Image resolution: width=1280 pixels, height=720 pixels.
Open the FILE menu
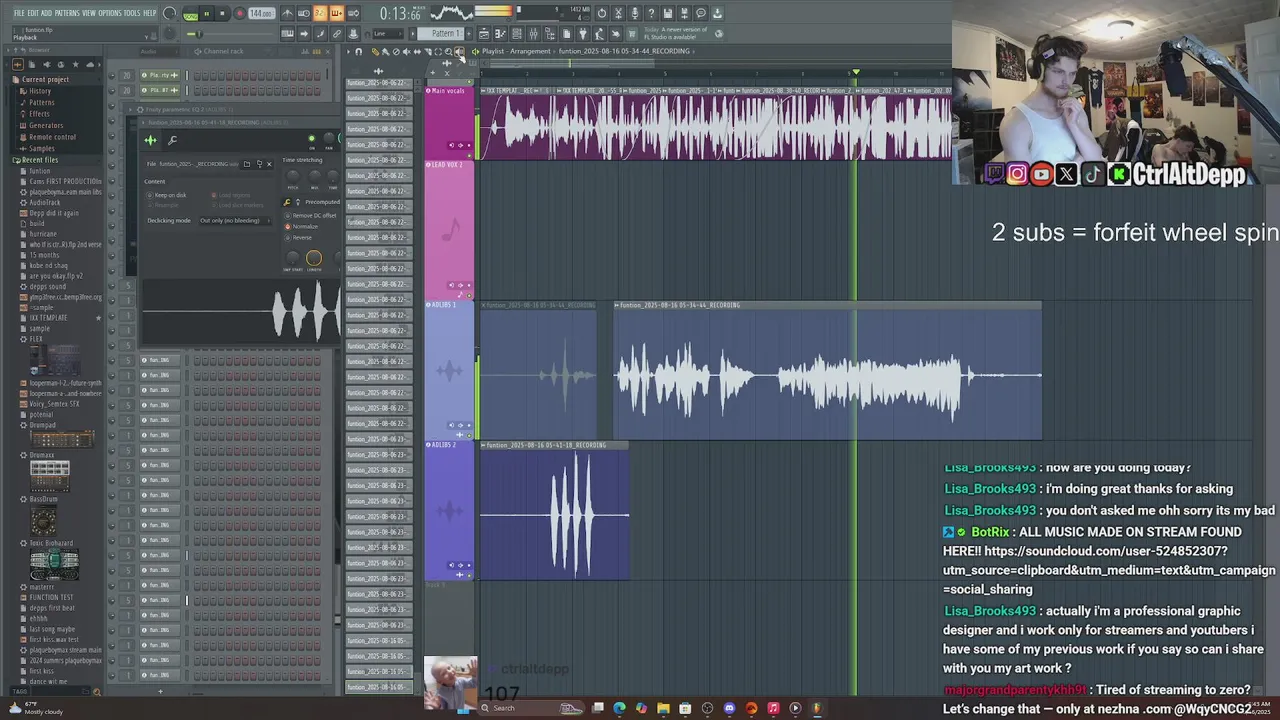click(19, 13)
